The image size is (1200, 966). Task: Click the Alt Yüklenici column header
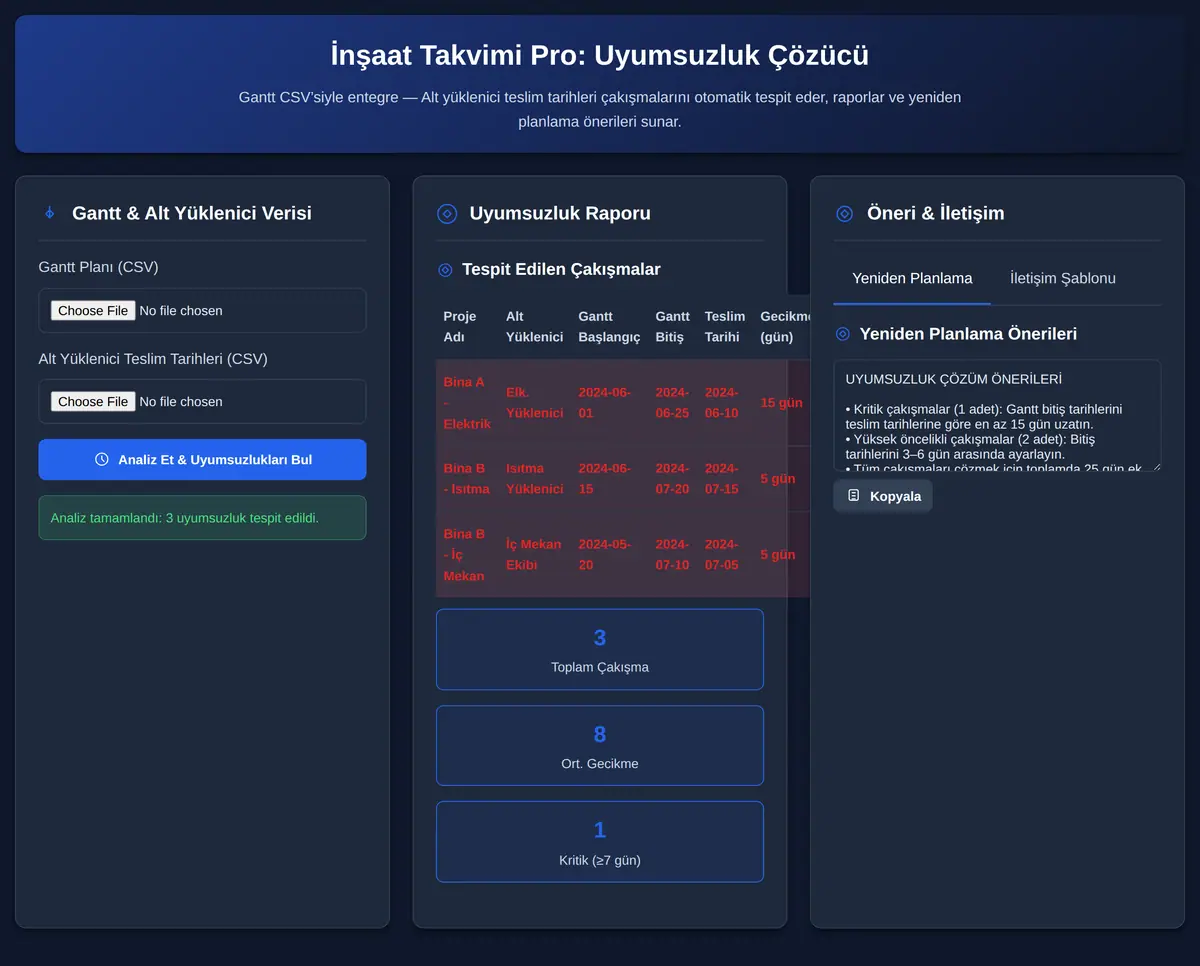pyautogui.click(x=534, y=327)
